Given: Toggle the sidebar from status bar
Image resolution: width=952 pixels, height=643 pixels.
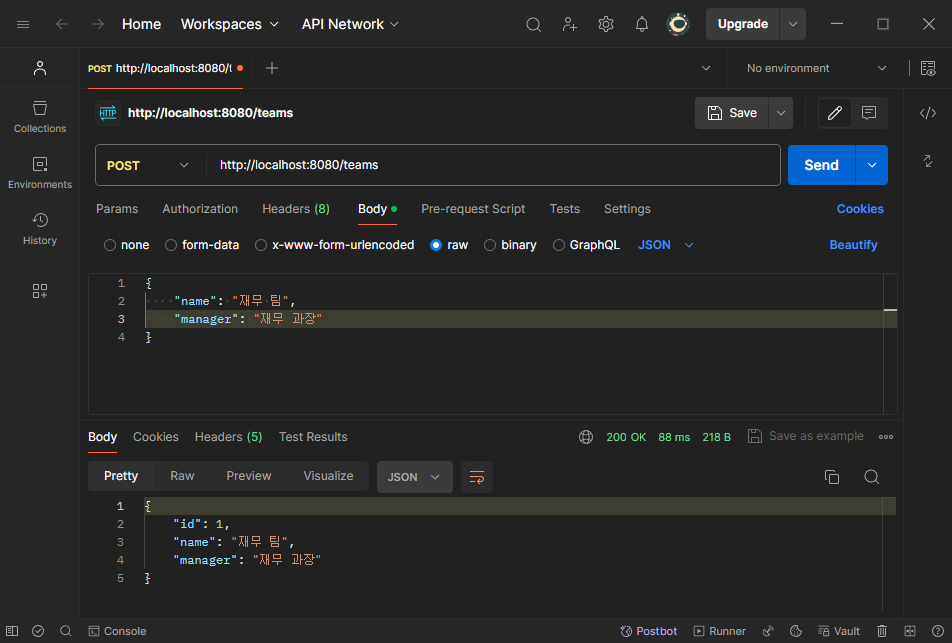Looking at the screenshot, I should pyautogui.click(x=12, y=631).
